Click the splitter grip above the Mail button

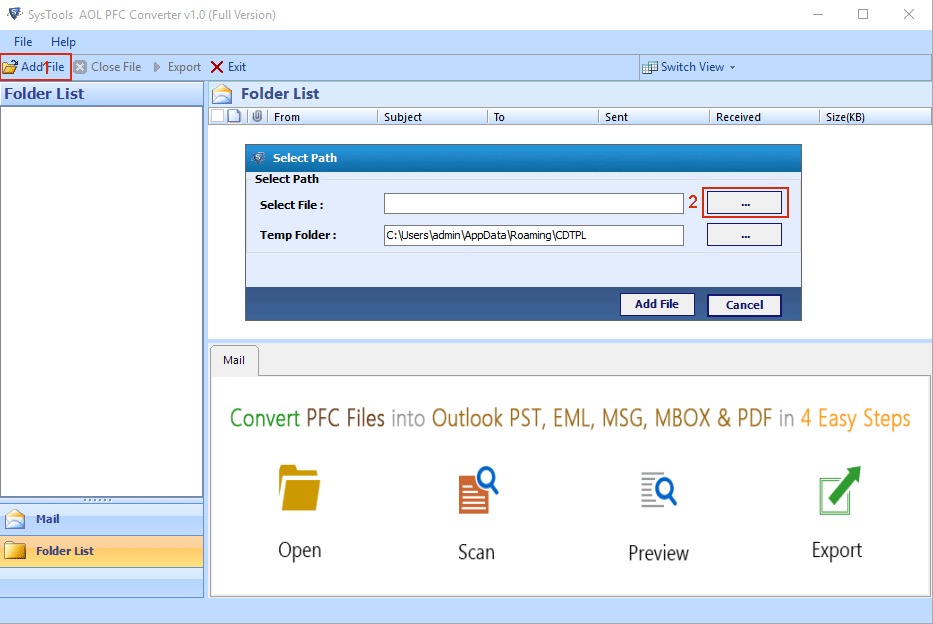pyautogui.click(x=98, y=500)
